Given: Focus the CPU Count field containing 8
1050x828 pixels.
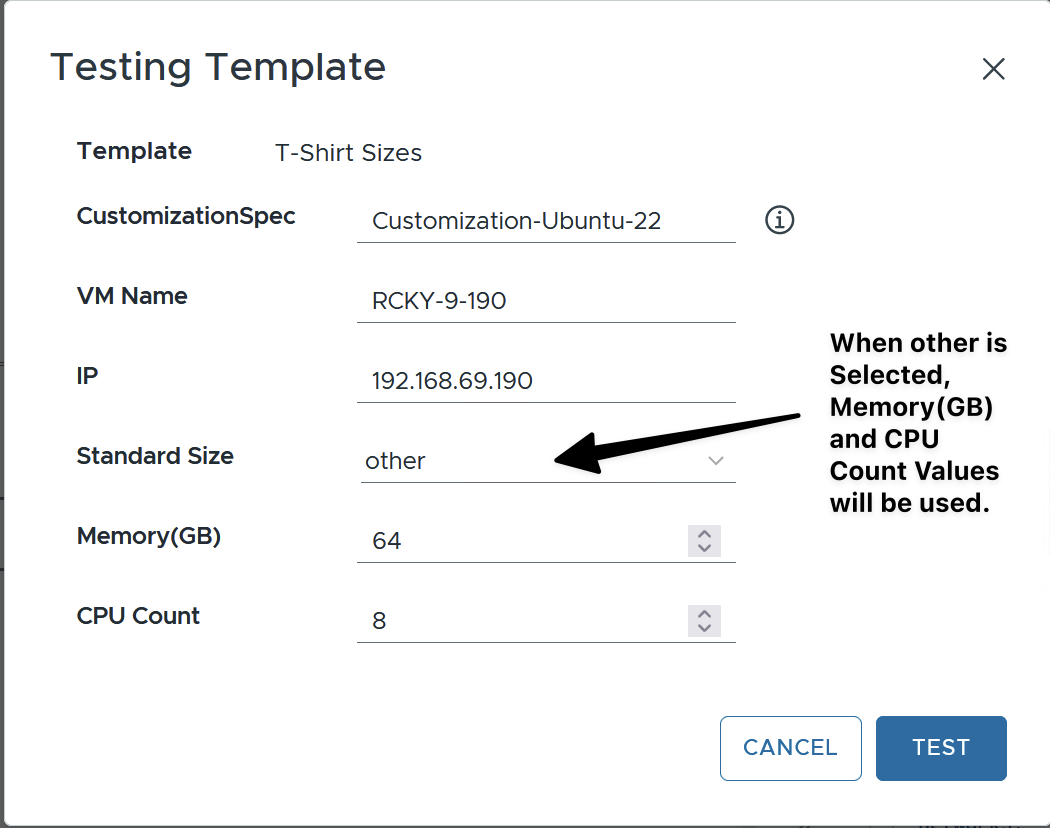Looking at the screenshot, I should click(520, 621).
